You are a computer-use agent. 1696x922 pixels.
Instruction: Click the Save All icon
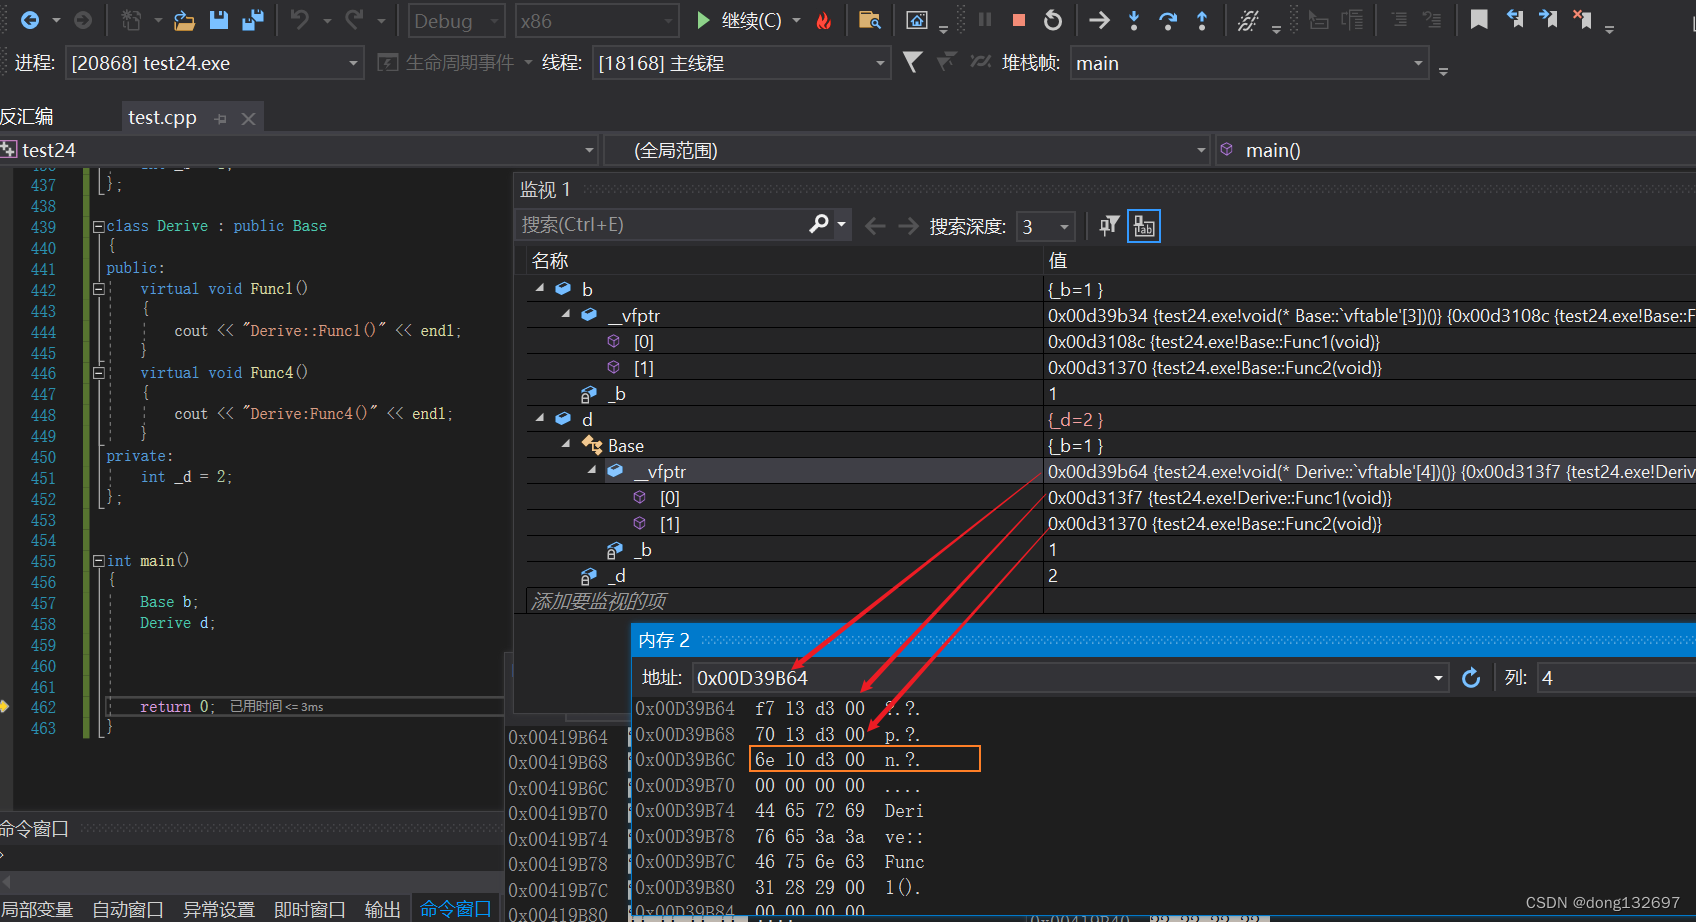click(x=253, y=20)
